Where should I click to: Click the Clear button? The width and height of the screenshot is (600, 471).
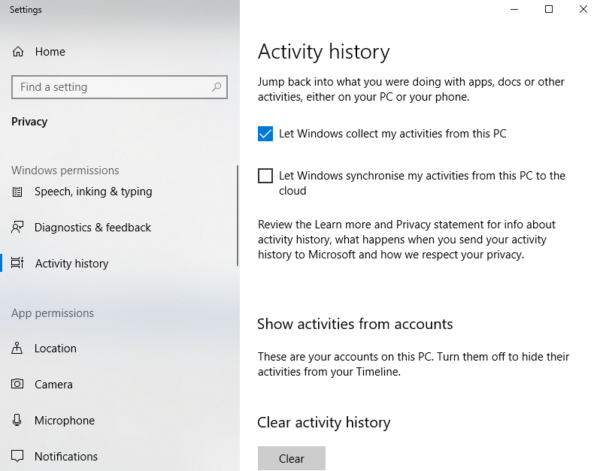(x=292, y=458)
